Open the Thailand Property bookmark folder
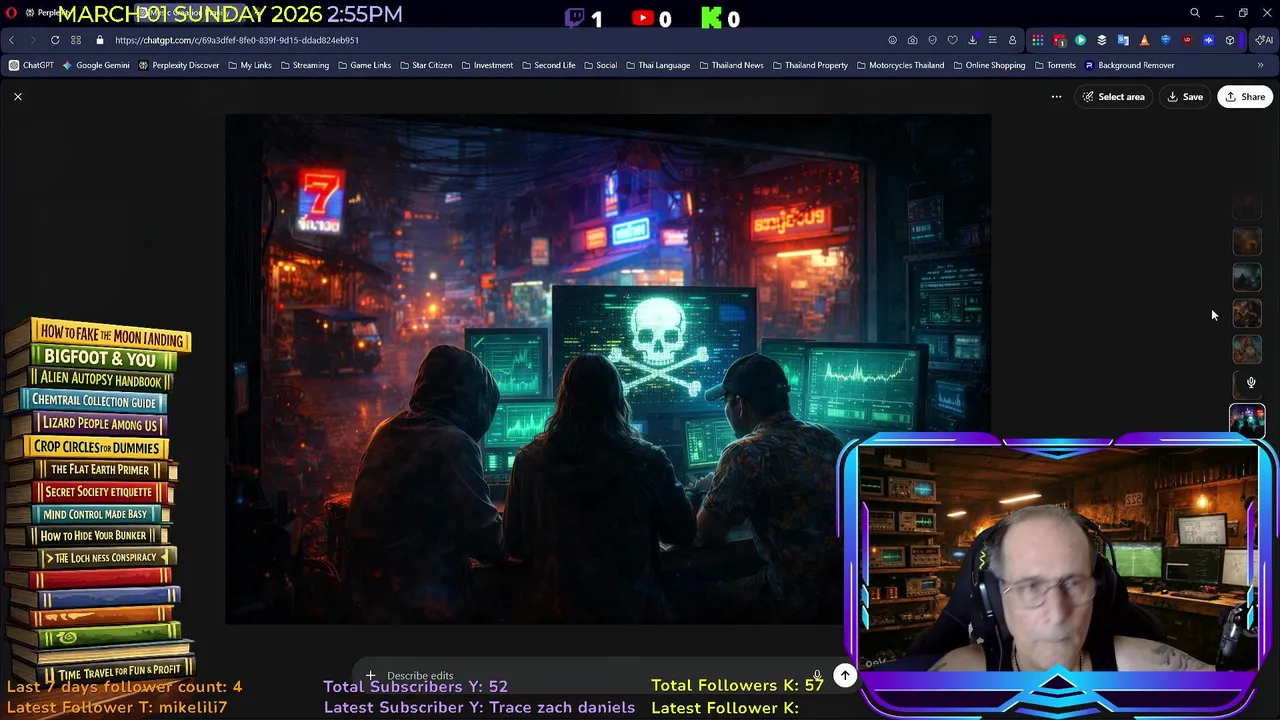 coord(810,65)
